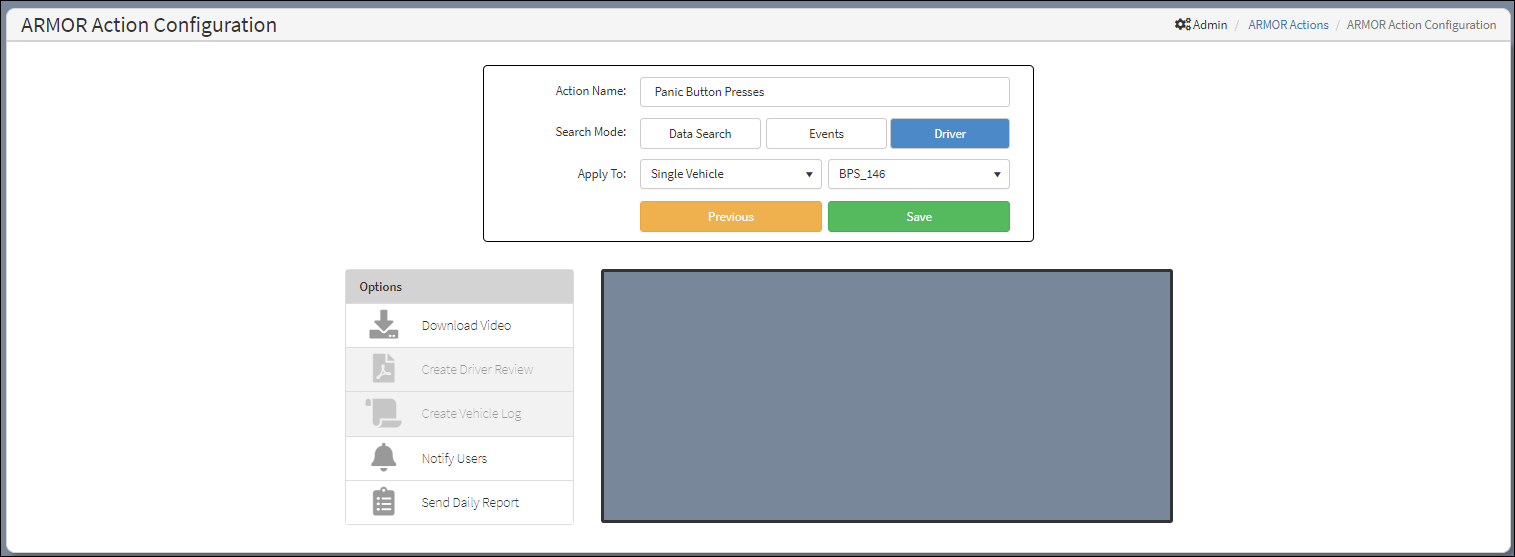
Task: Choose the Download Video option label
Action: pos(466,325)
